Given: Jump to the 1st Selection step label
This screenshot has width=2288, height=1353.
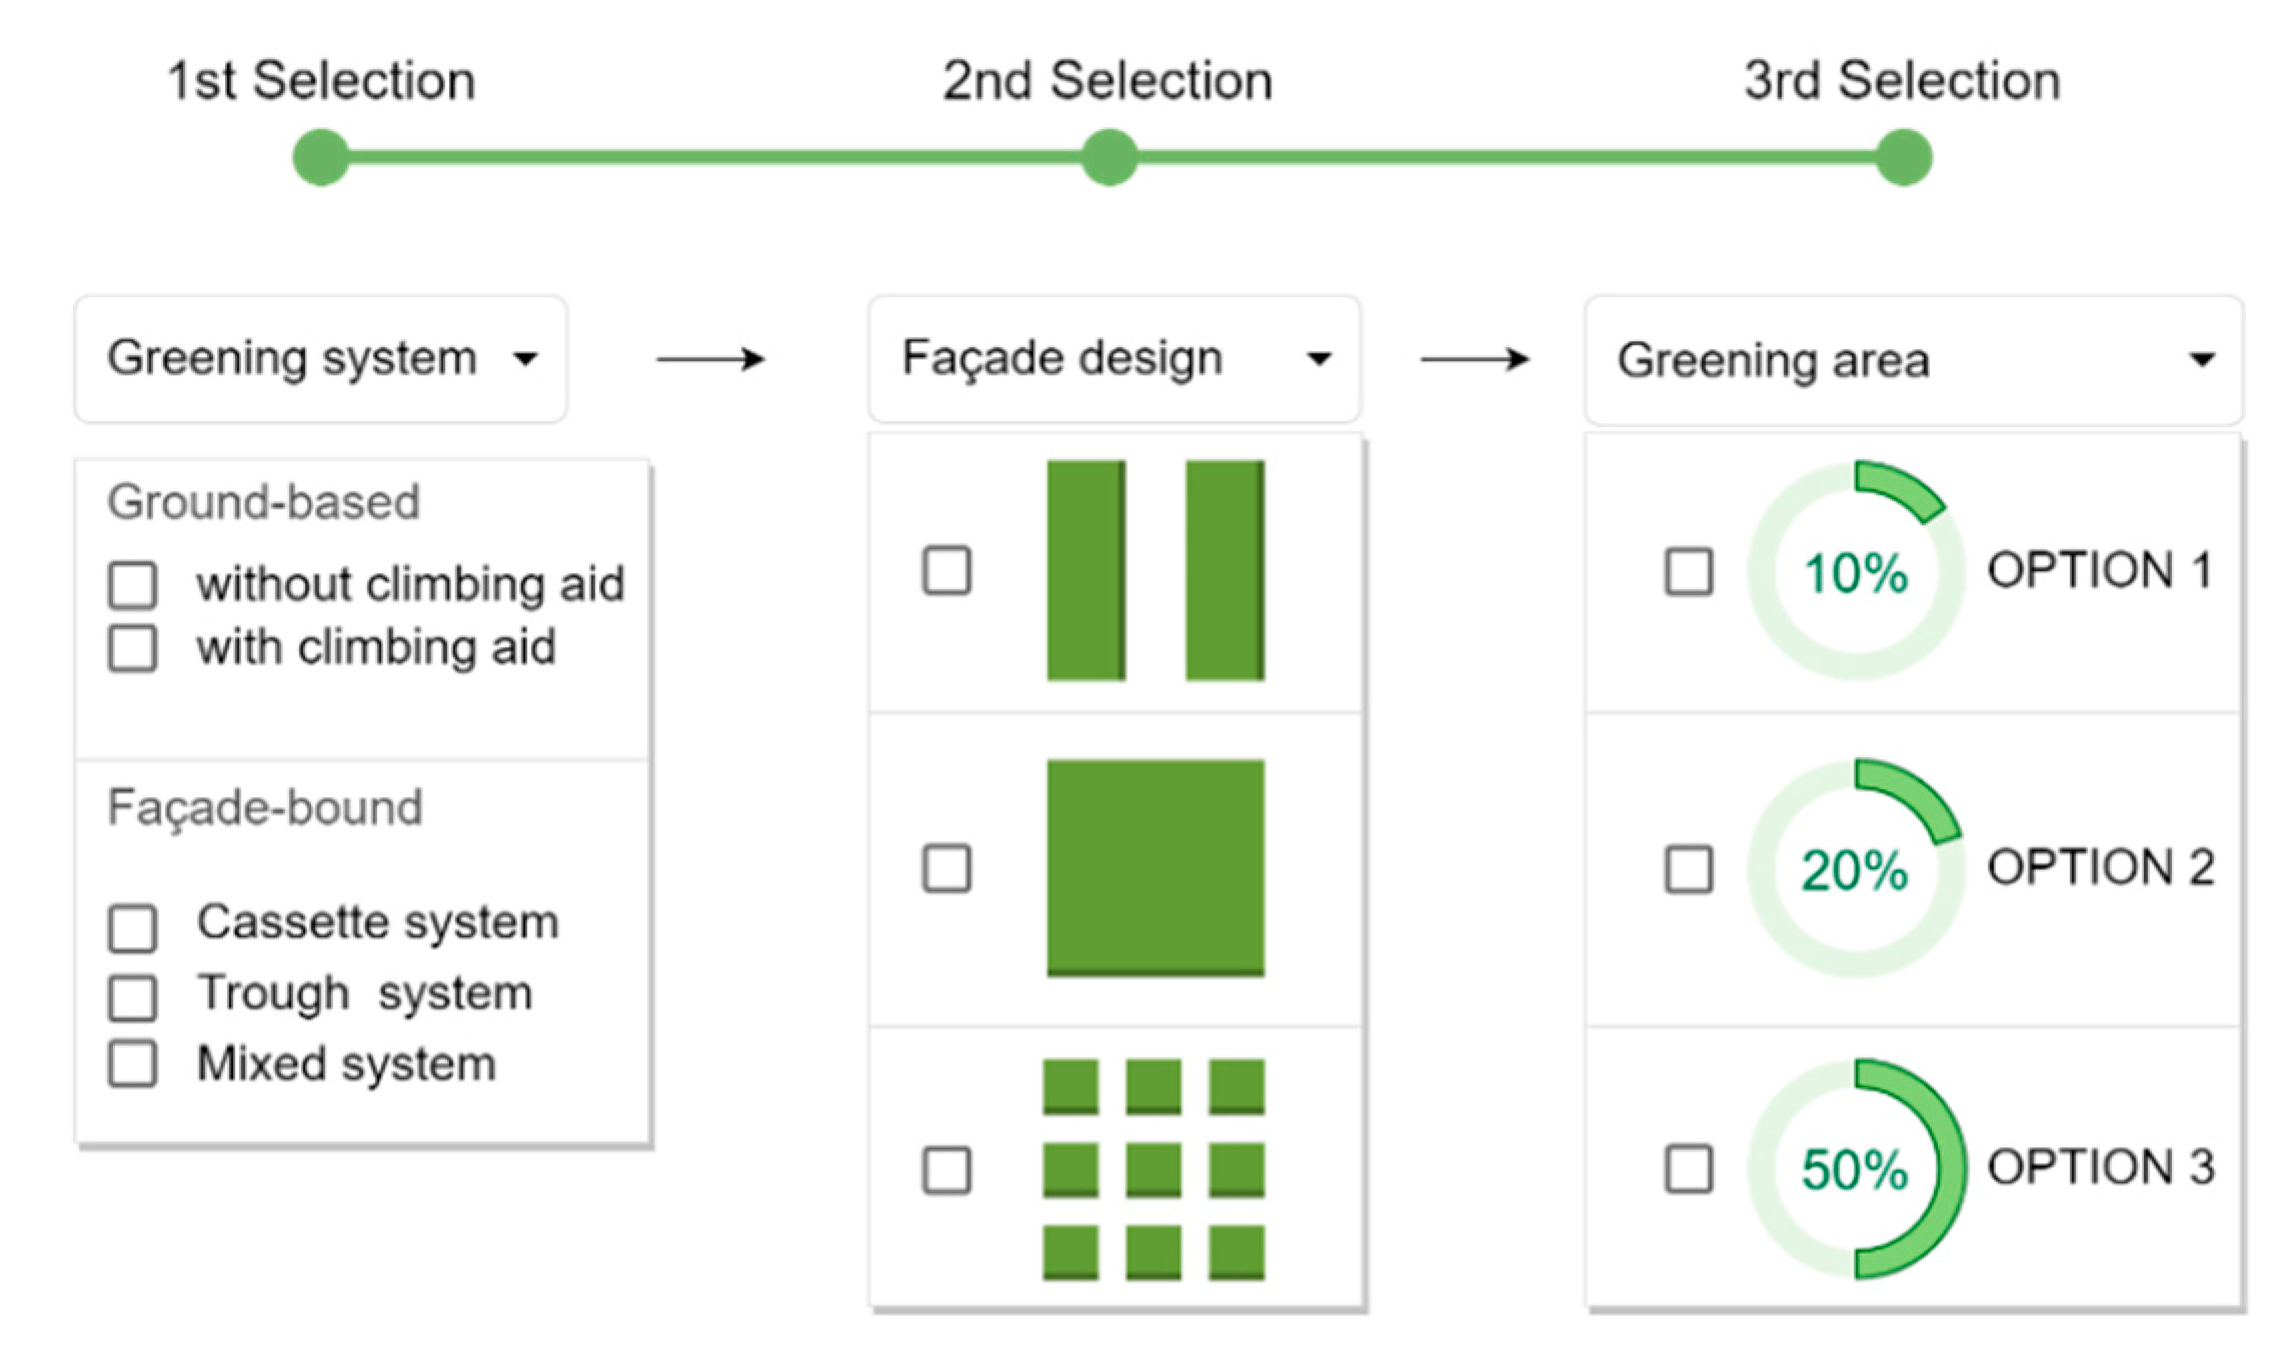Looking at the screenshot, I should 320,80.
